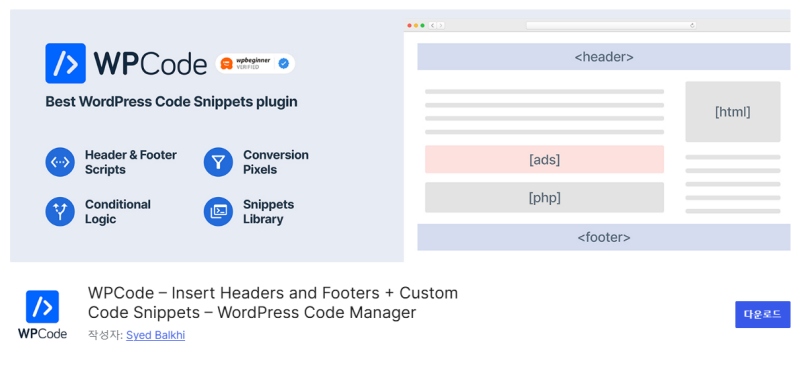The image size is (800, 367).
Task: Click the <footer> block in mockup
Action: tap(604, 237)
